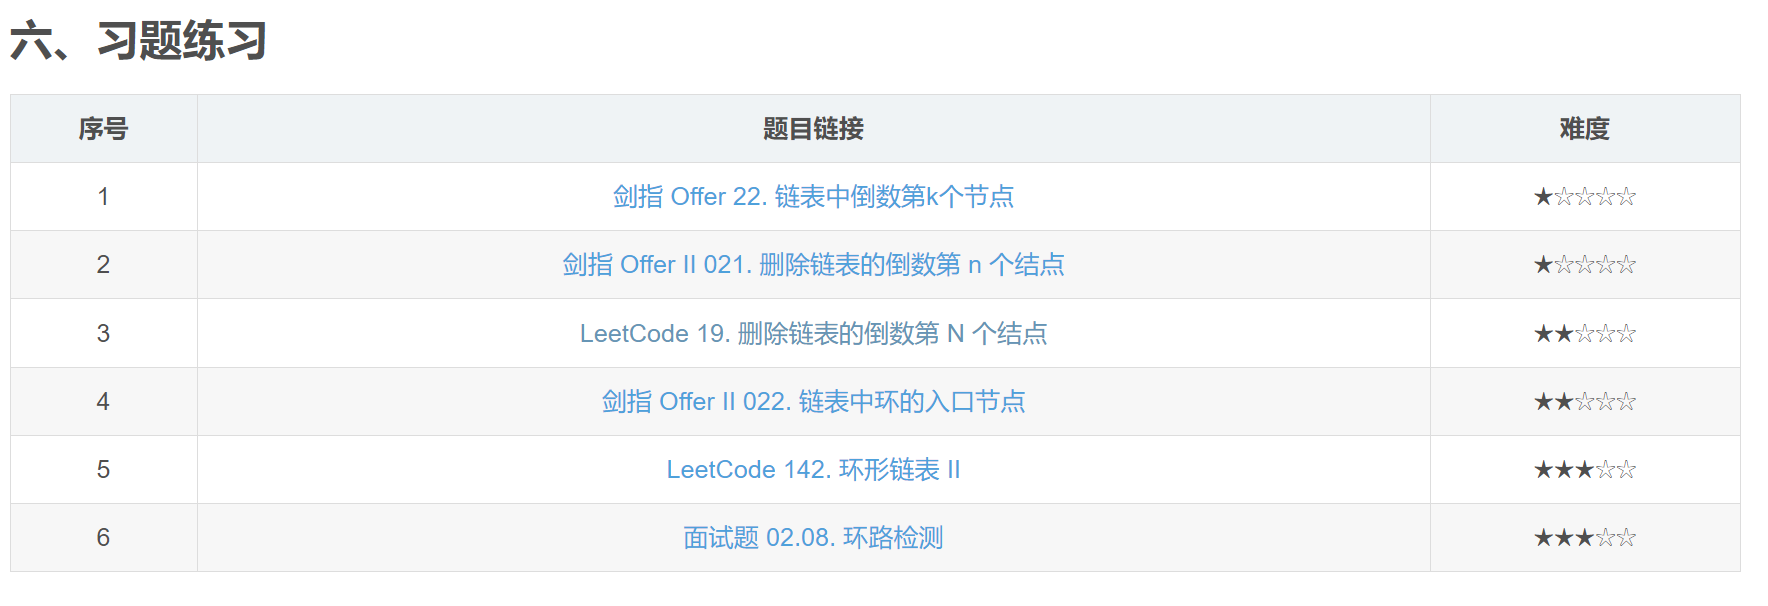Click serial number 5 cell
The height and width of the screenshot is (606, 1768).
103,469
